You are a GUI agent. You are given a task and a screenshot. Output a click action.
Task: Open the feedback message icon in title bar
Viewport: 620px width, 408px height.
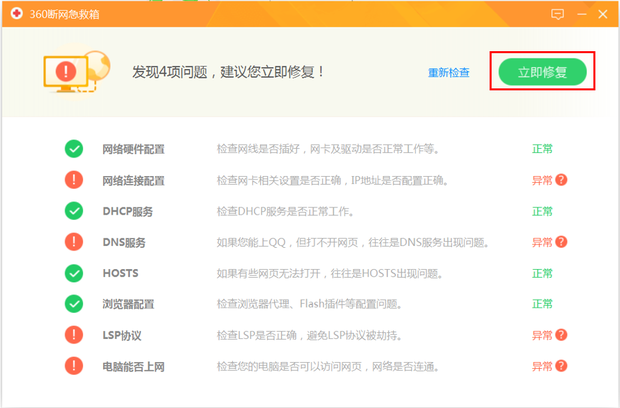coord(558,14)
